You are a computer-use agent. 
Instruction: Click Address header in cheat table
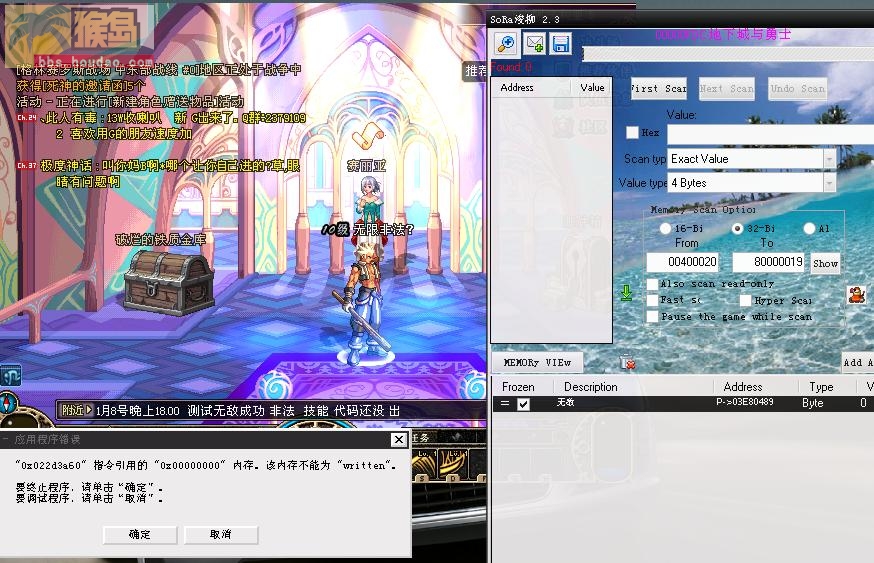pos(742,387)
